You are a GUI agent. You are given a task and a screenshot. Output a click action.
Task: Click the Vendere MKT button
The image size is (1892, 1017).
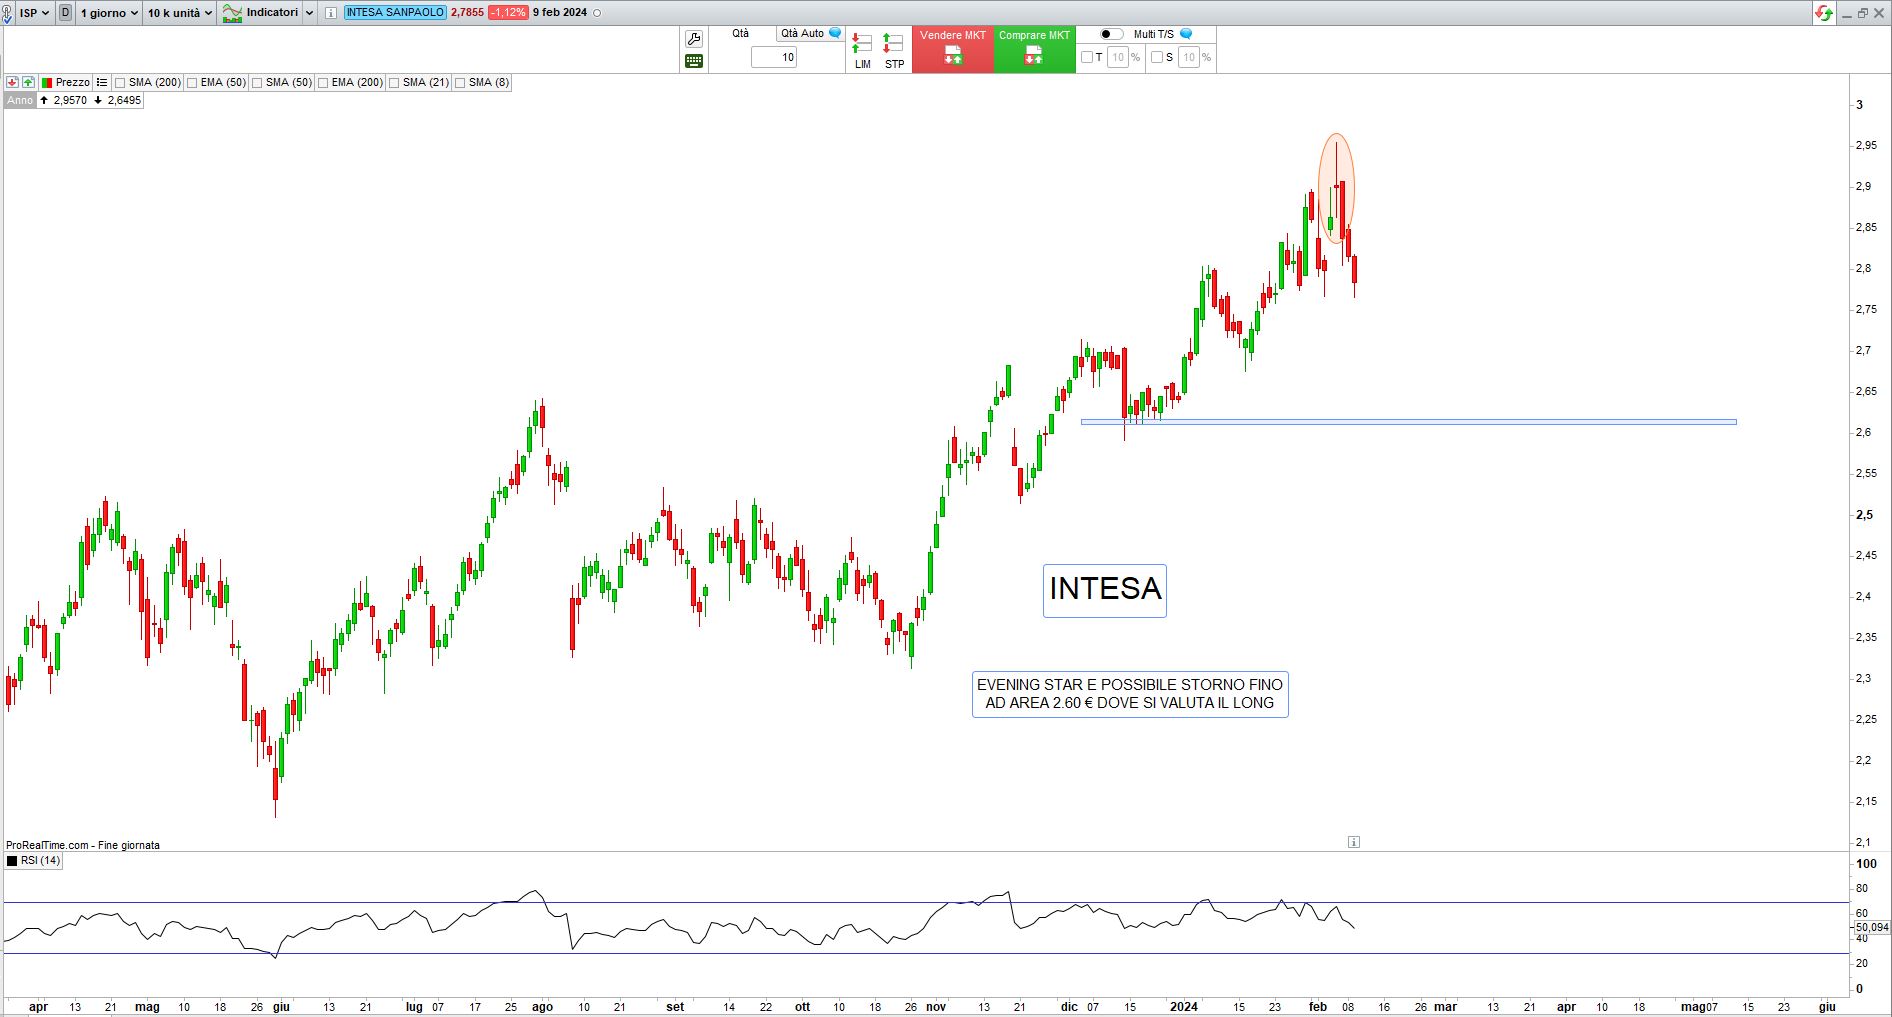point(952,49)
